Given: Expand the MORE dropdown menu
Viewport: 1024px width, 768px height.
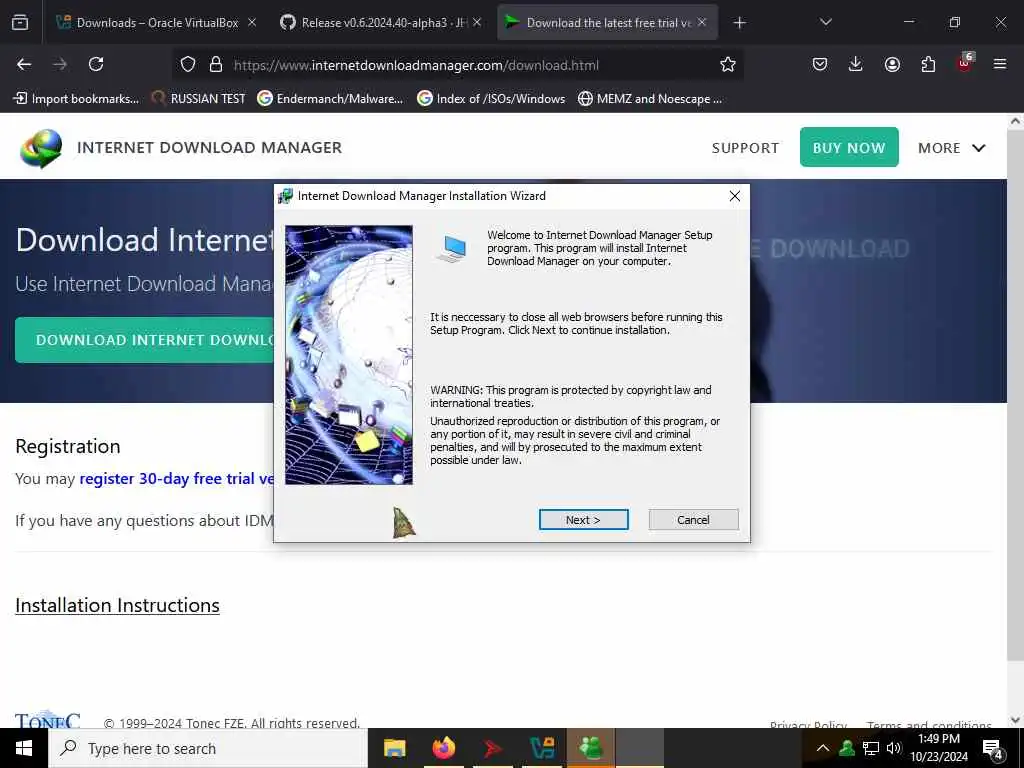Looking at the screenshot, I should pyautogui.click(x=952, y=148).
